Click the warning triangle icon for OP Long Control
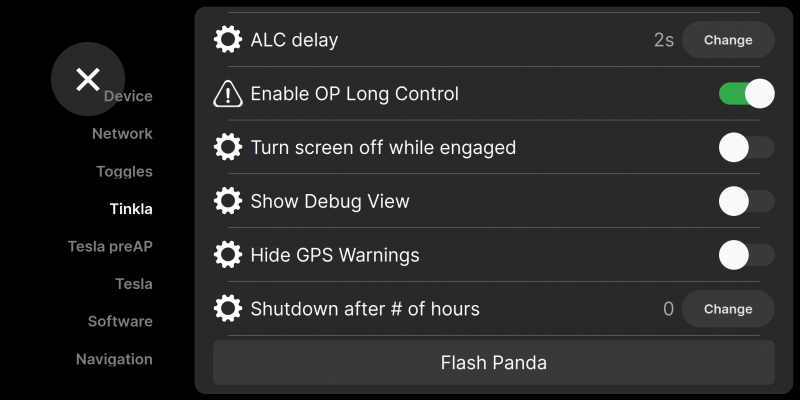This screenshot has height=400, width=800. pos(228,94)
